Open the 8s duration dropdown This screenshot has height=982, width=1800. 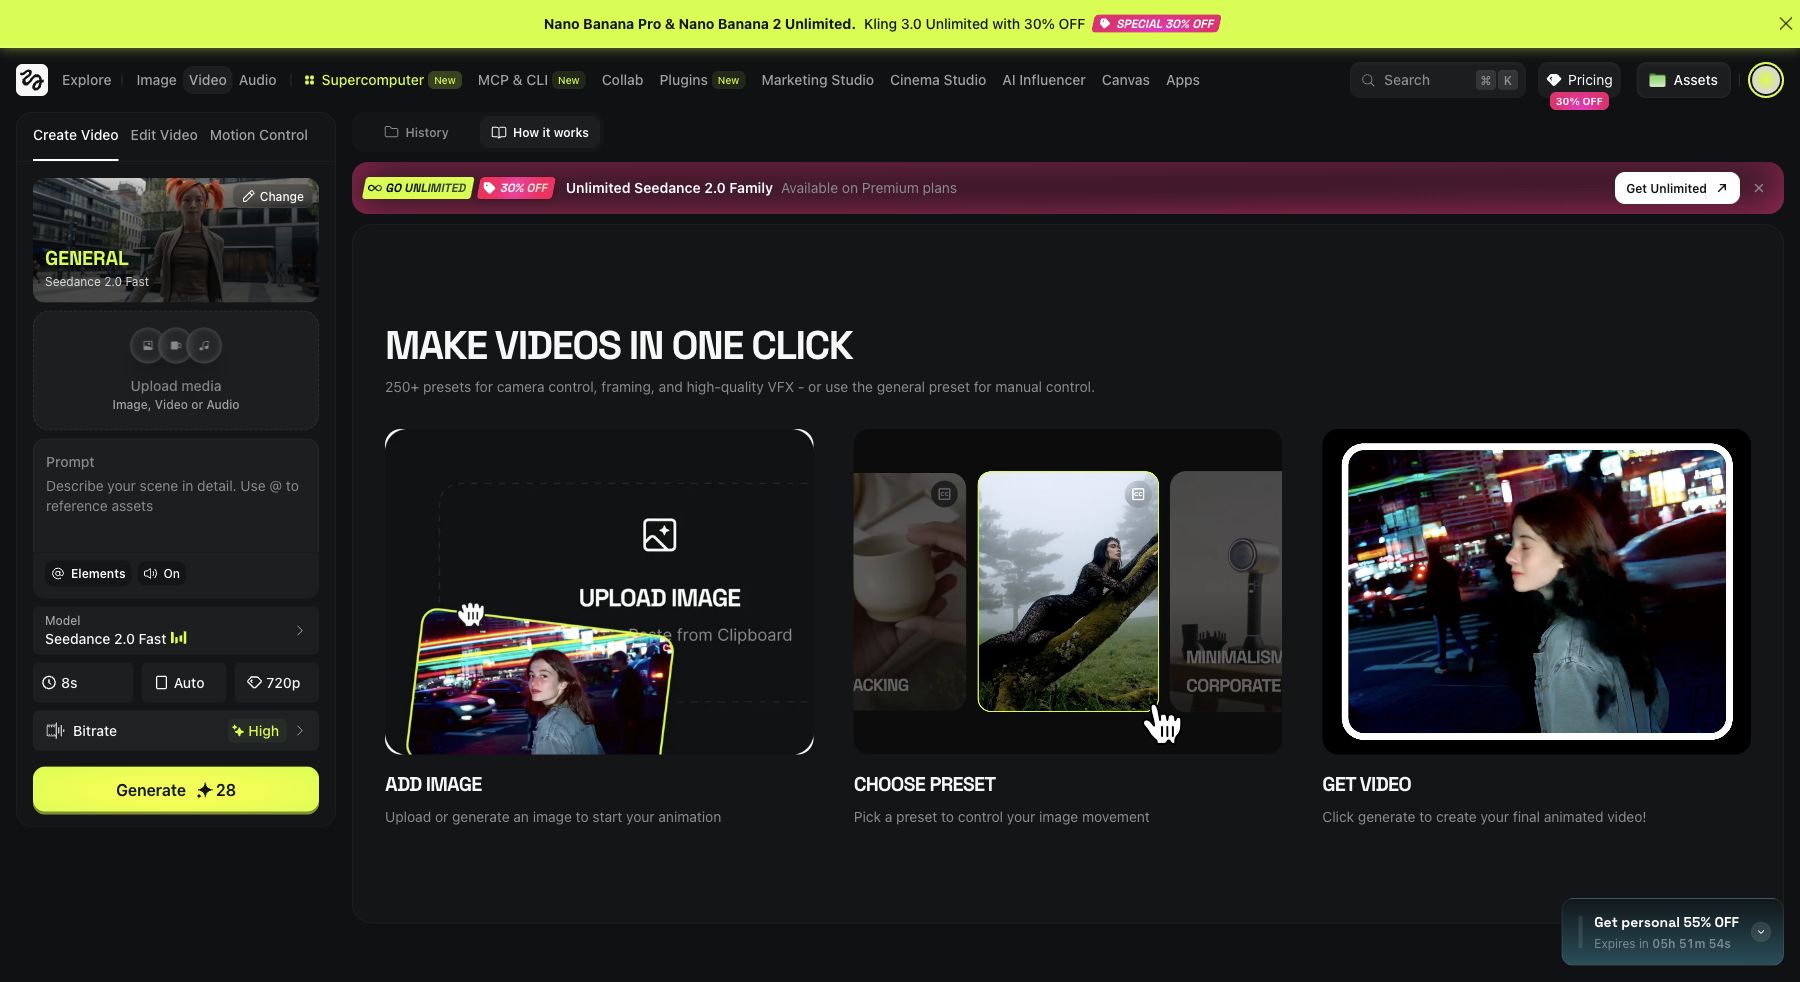(83, 683)
